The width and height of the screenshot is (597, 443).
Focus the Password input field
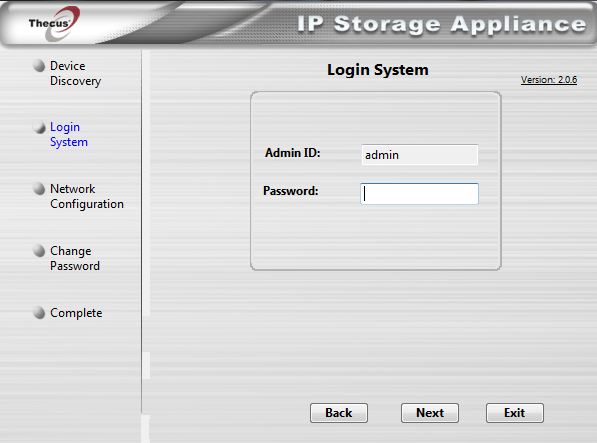click(x=419, y=194)
